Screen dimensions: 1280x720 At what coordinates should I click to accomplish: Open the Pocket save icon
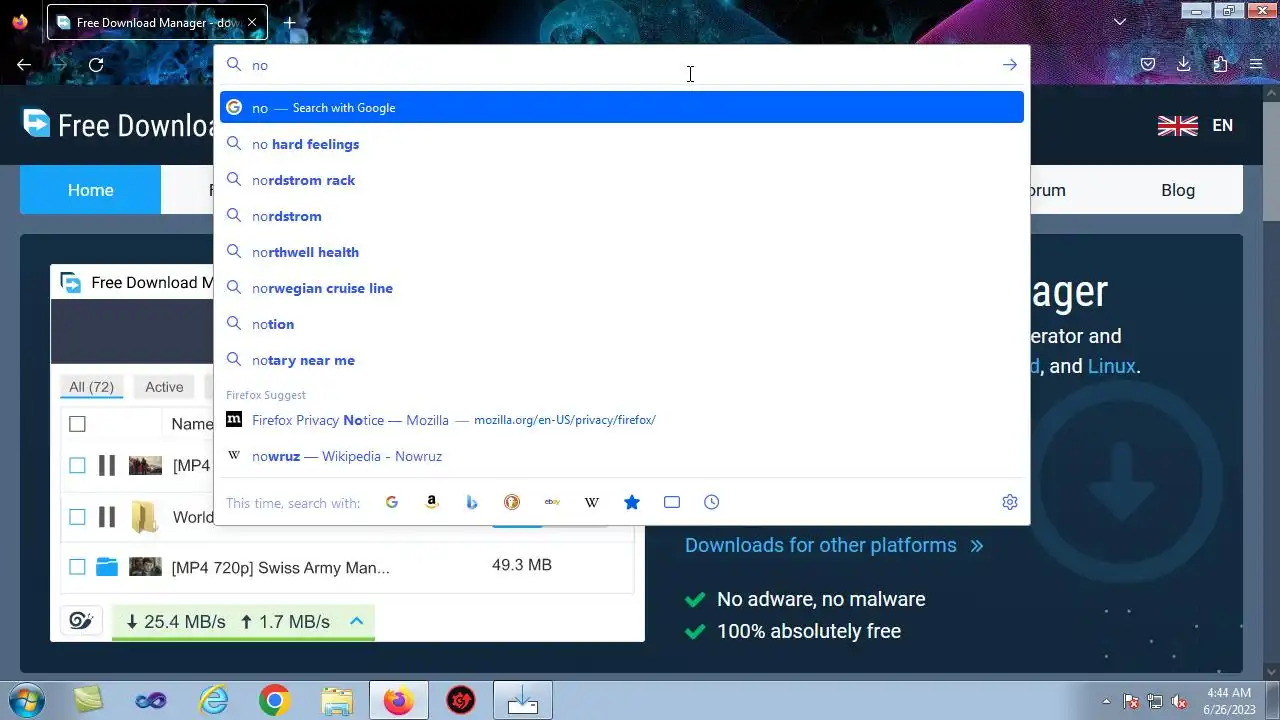pyautogui.click(x=1148, y=65)
